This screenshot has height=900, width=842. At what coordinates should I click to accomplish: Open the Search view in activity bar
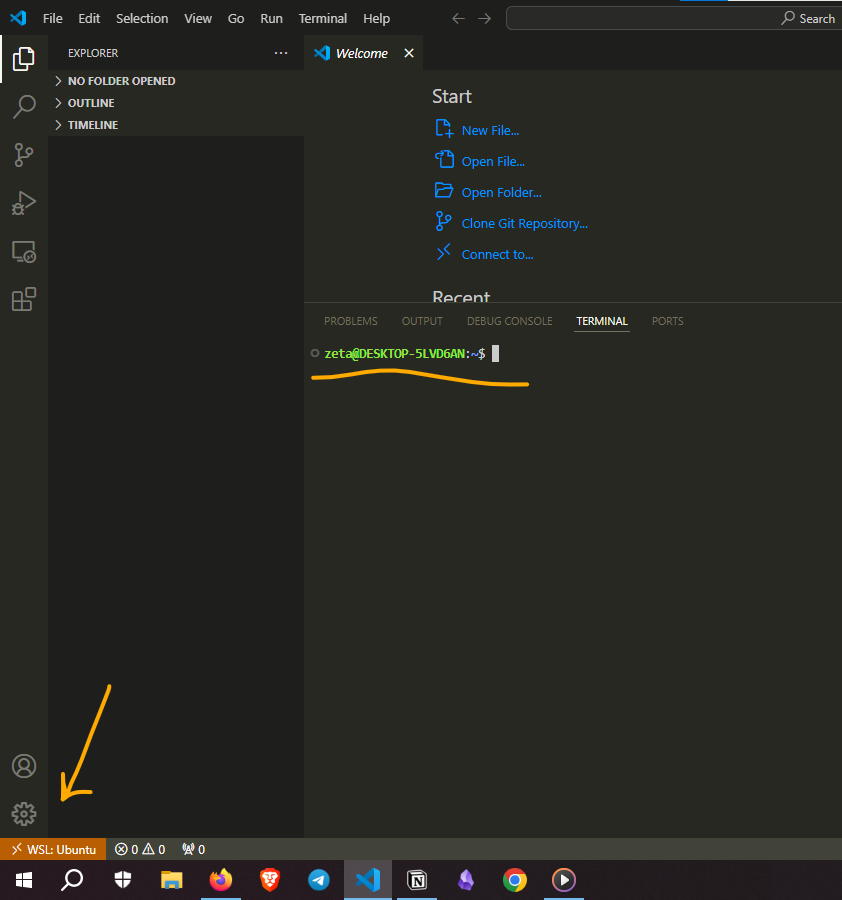point(24,106)
